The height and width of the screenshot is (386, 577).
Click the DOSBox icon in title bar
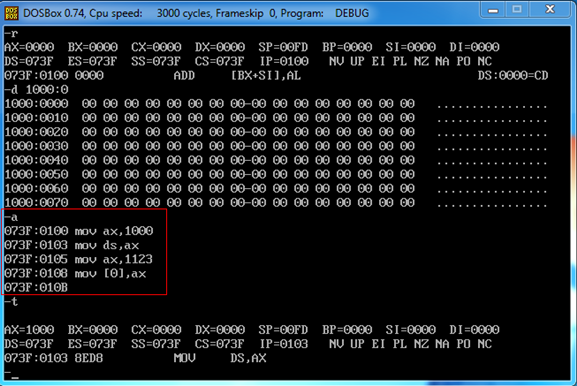[11, 13]
